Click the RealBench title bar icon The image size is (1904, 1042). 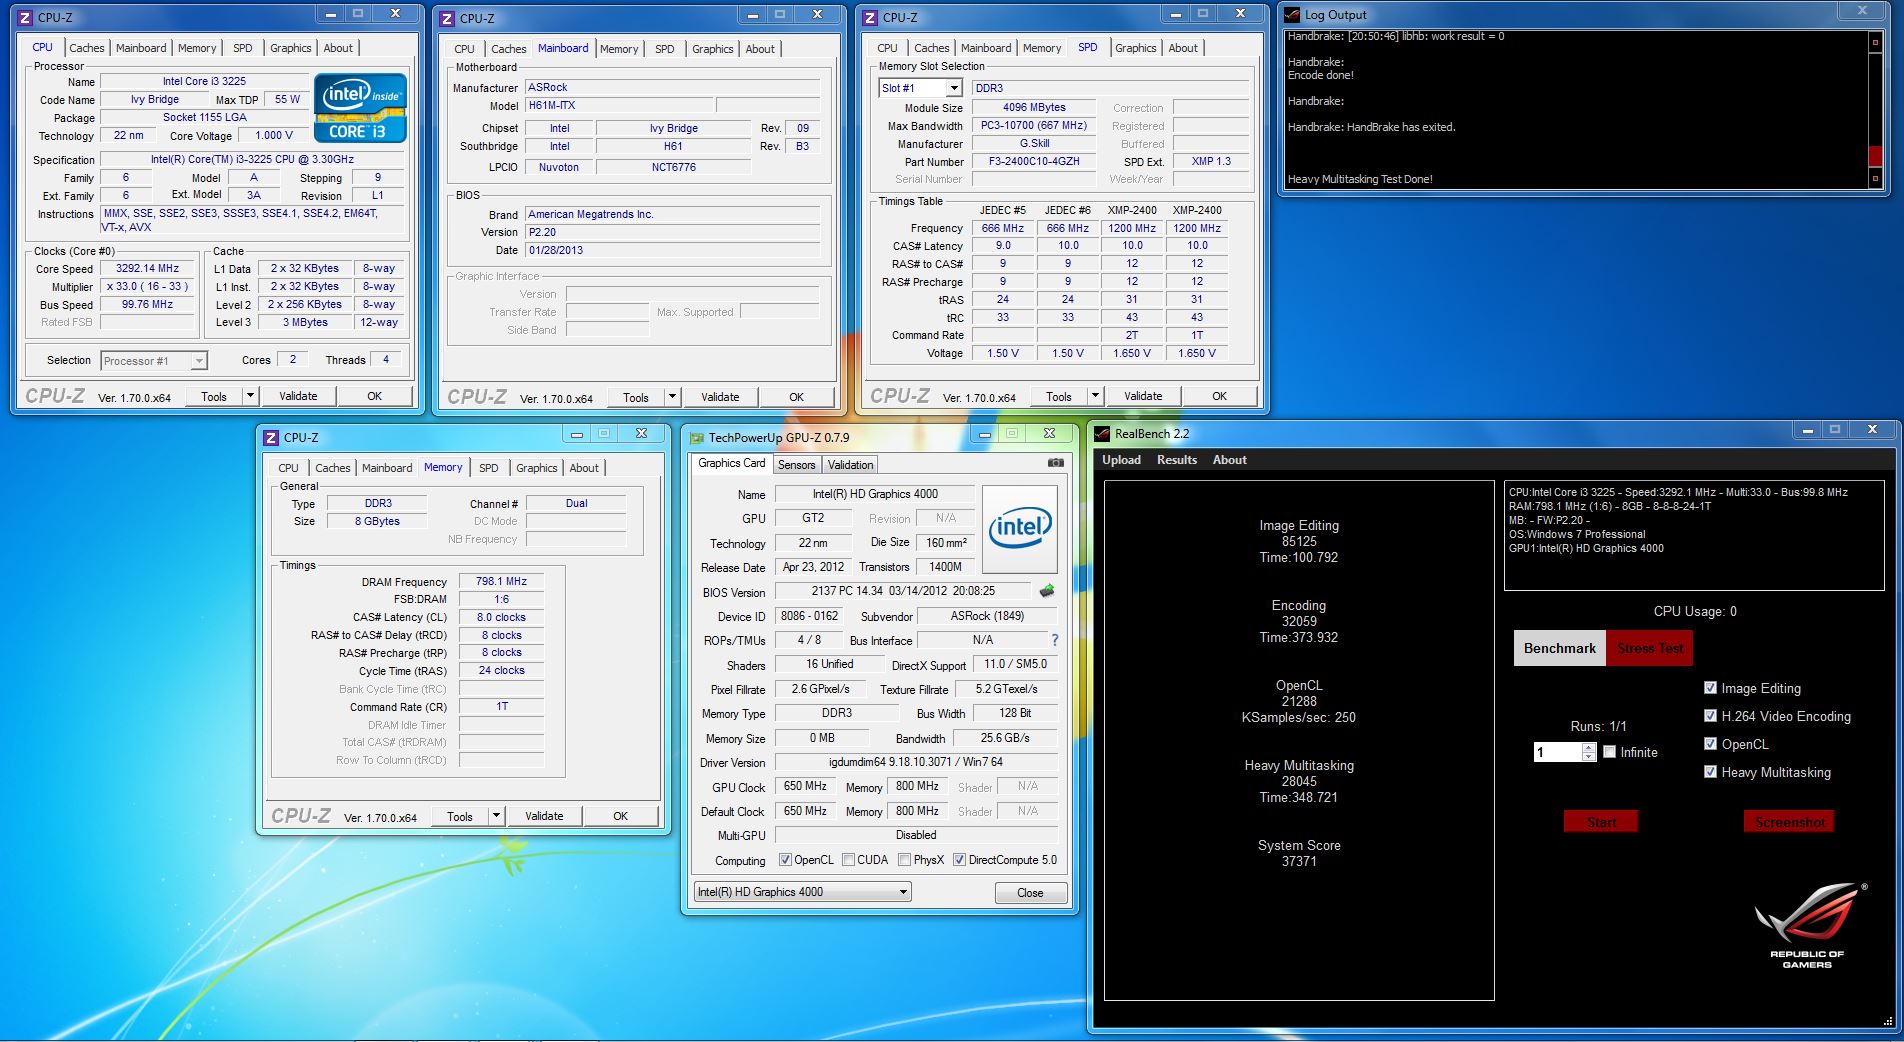point(1102,433)
